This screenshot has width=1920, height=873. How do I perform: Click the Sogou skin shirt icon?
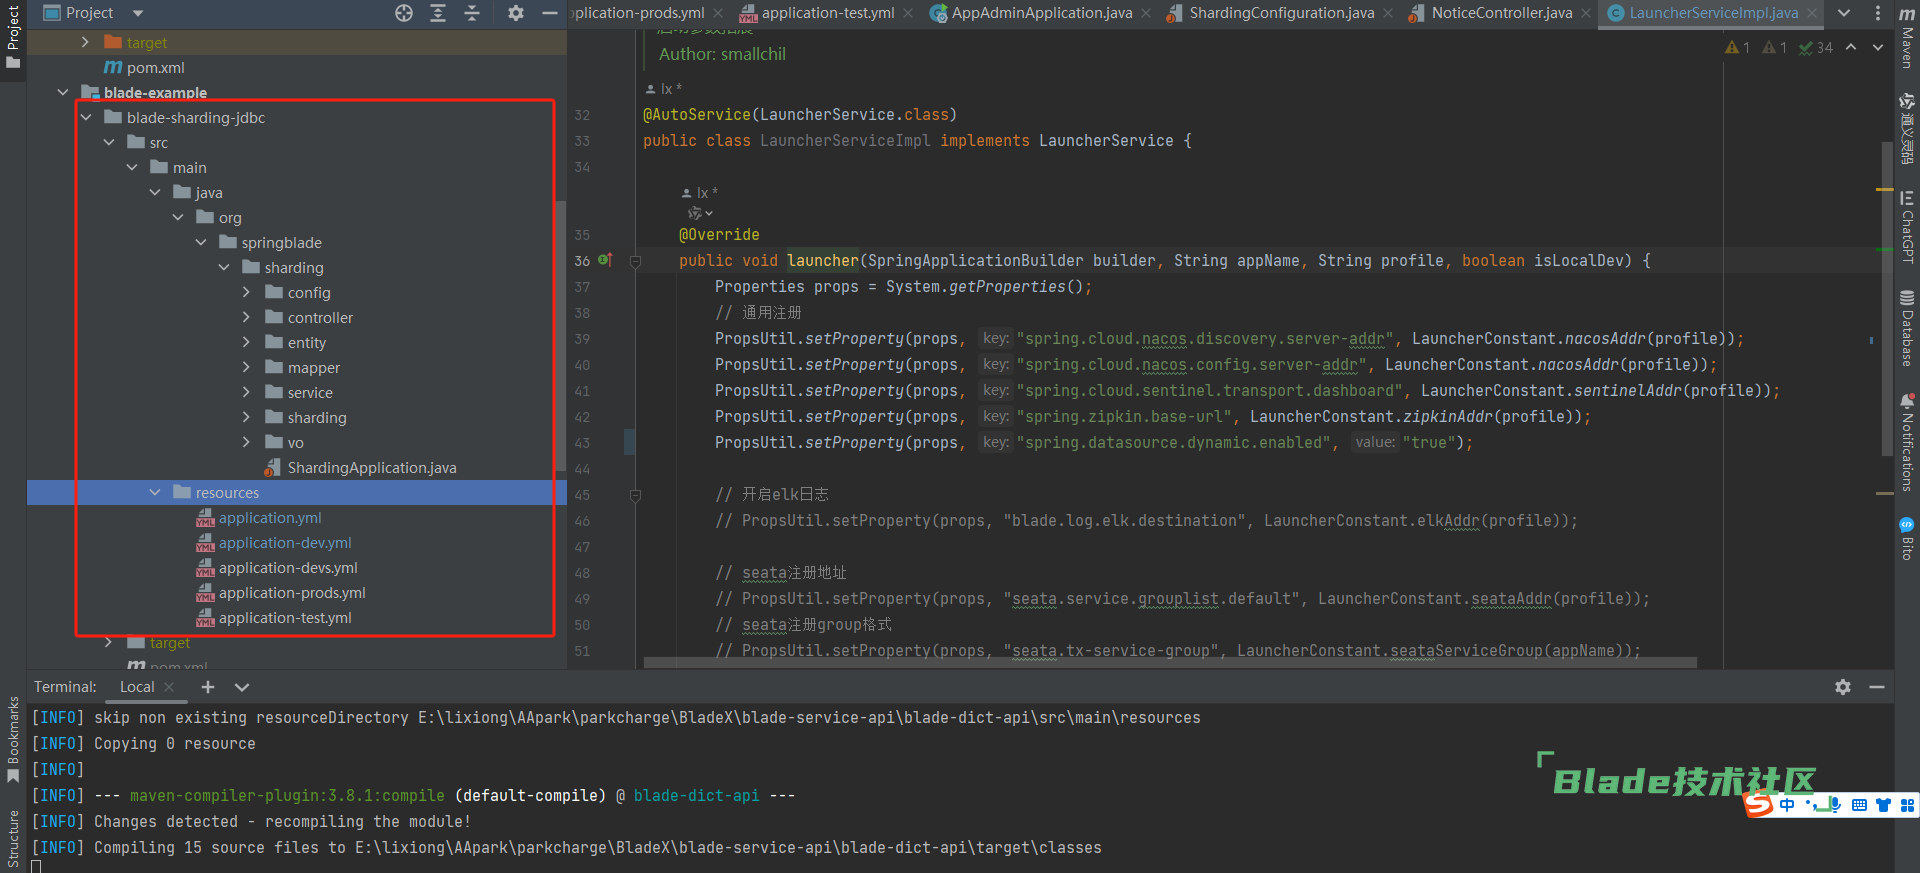1883,805
